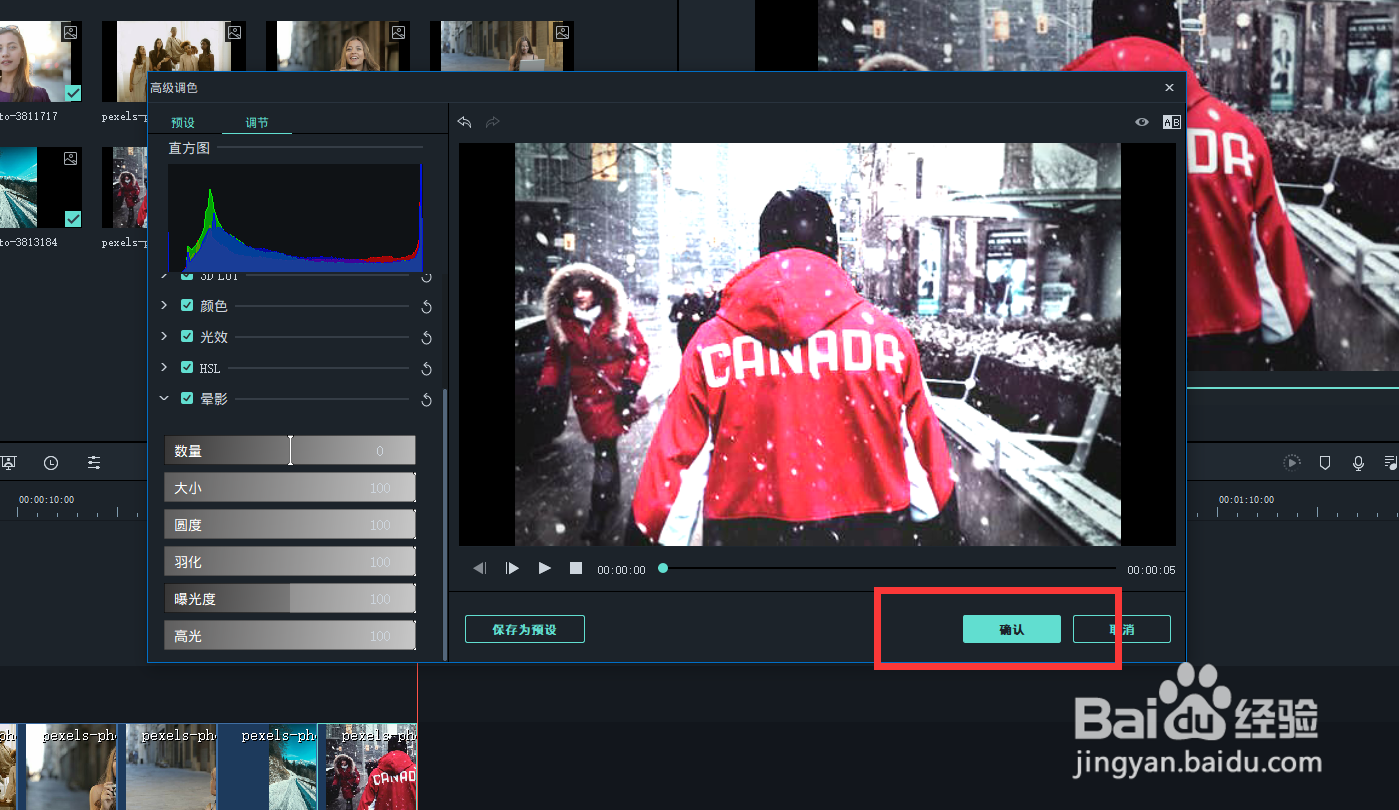This screenshot has height=810, width=1399.
Task: Select the woman in purple media thumbnail
Action: pos(41,62)
